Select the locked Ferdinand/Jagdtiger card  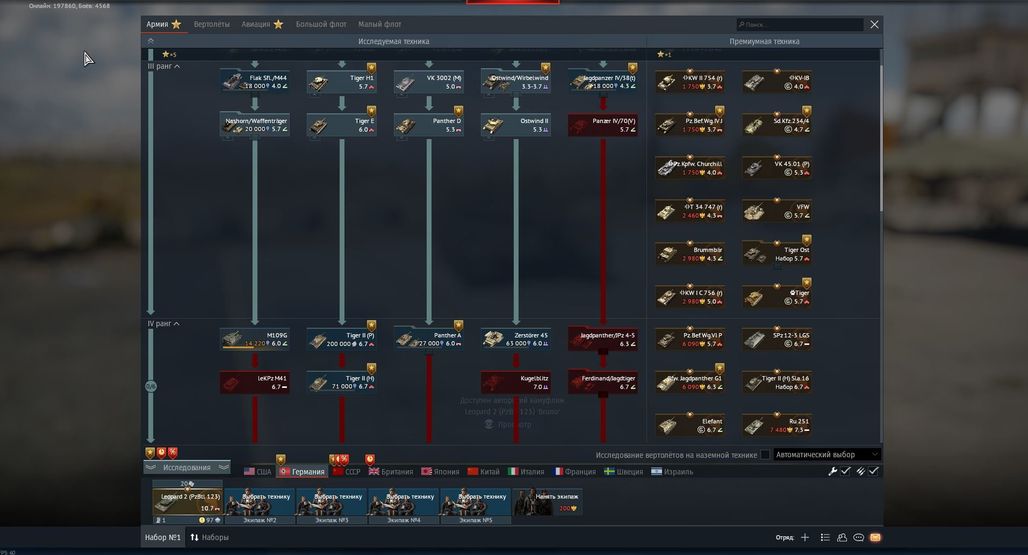click(603, 382)
